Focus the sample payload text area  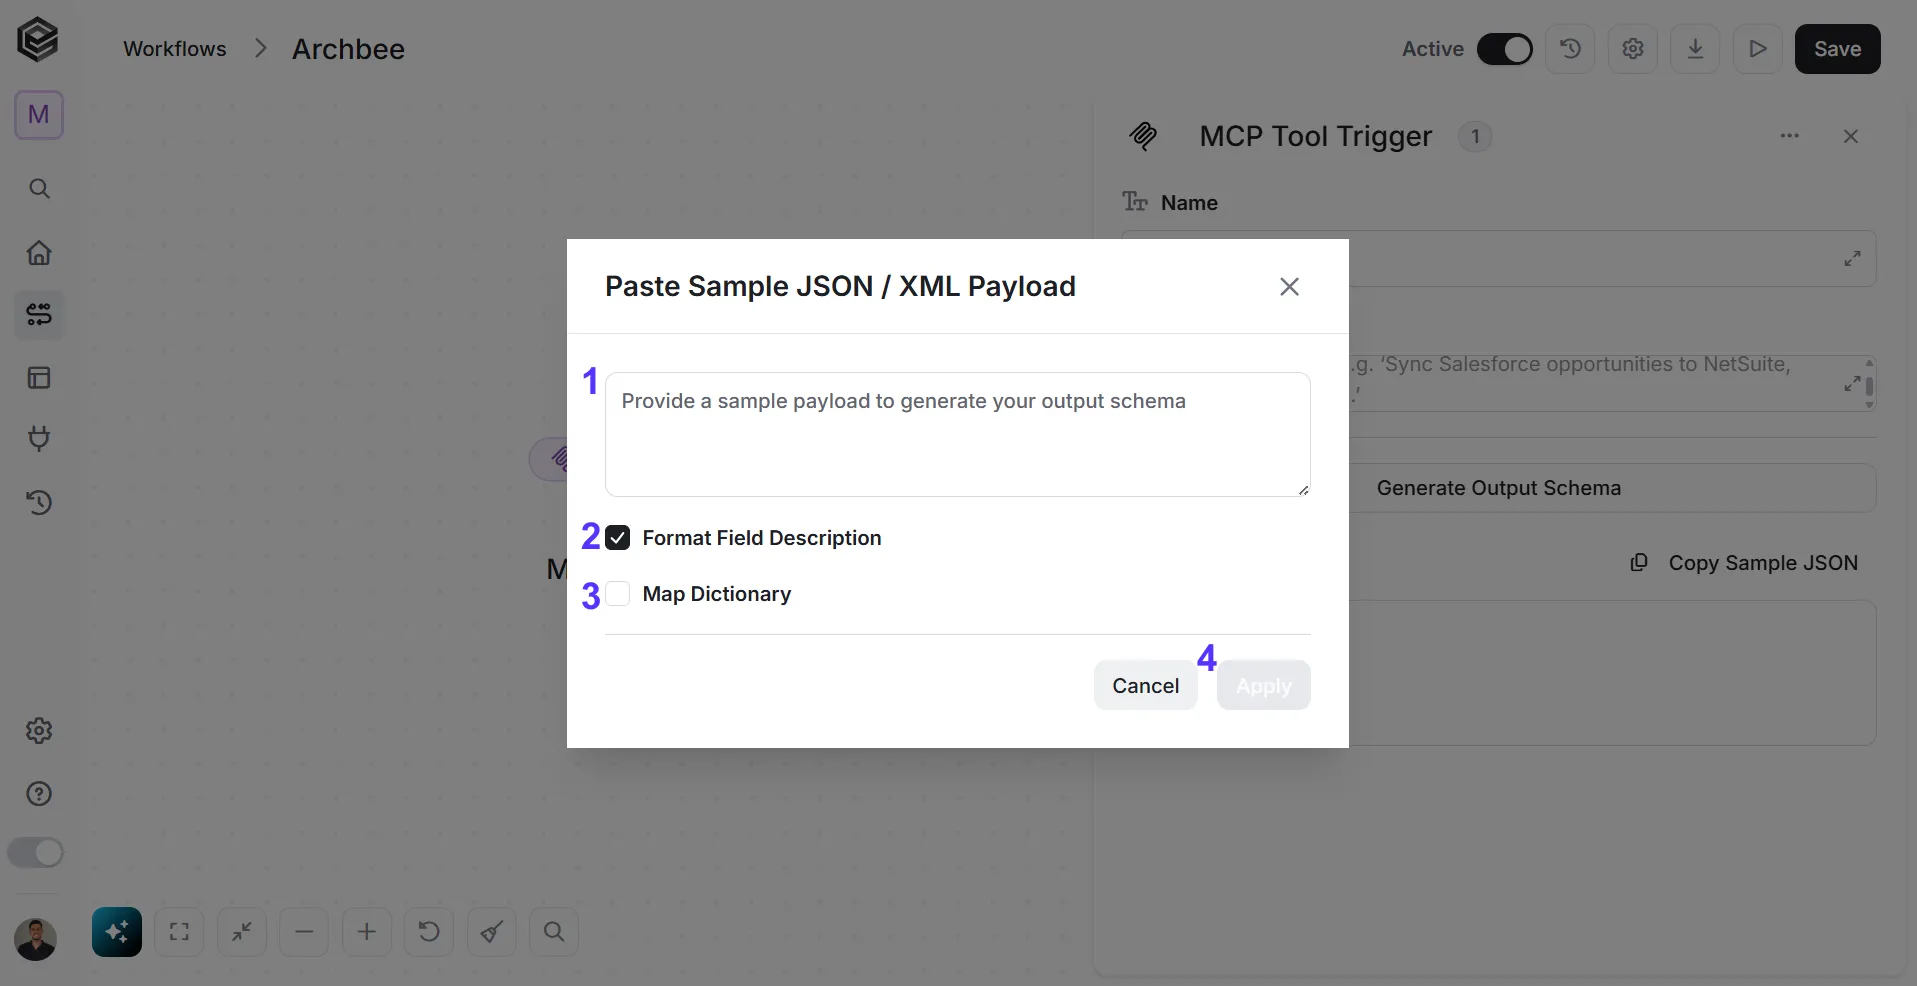tap(958, 435)
